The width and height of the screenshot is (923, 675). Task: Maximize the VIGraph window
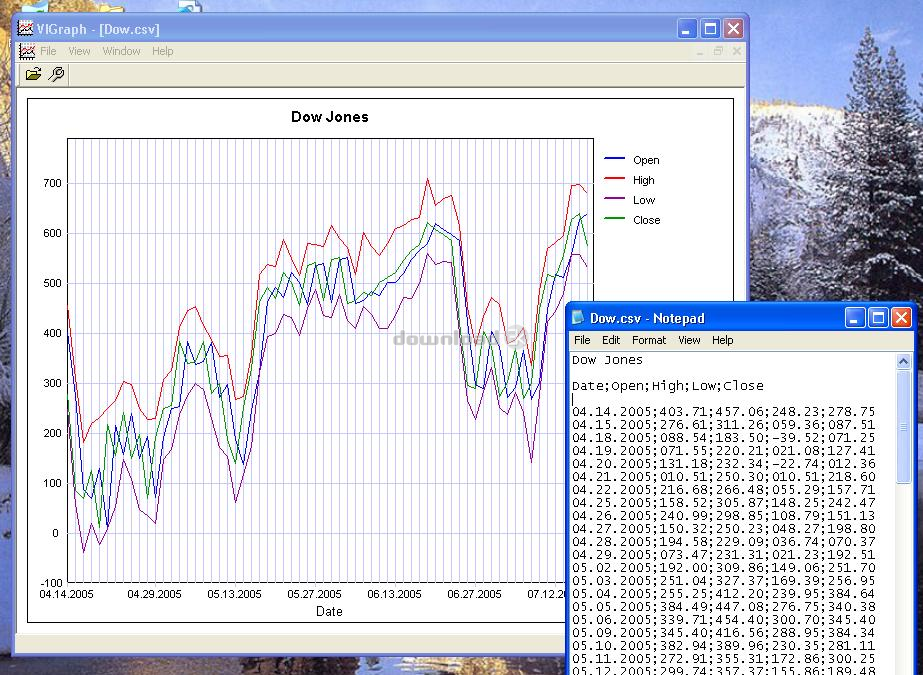710,29
